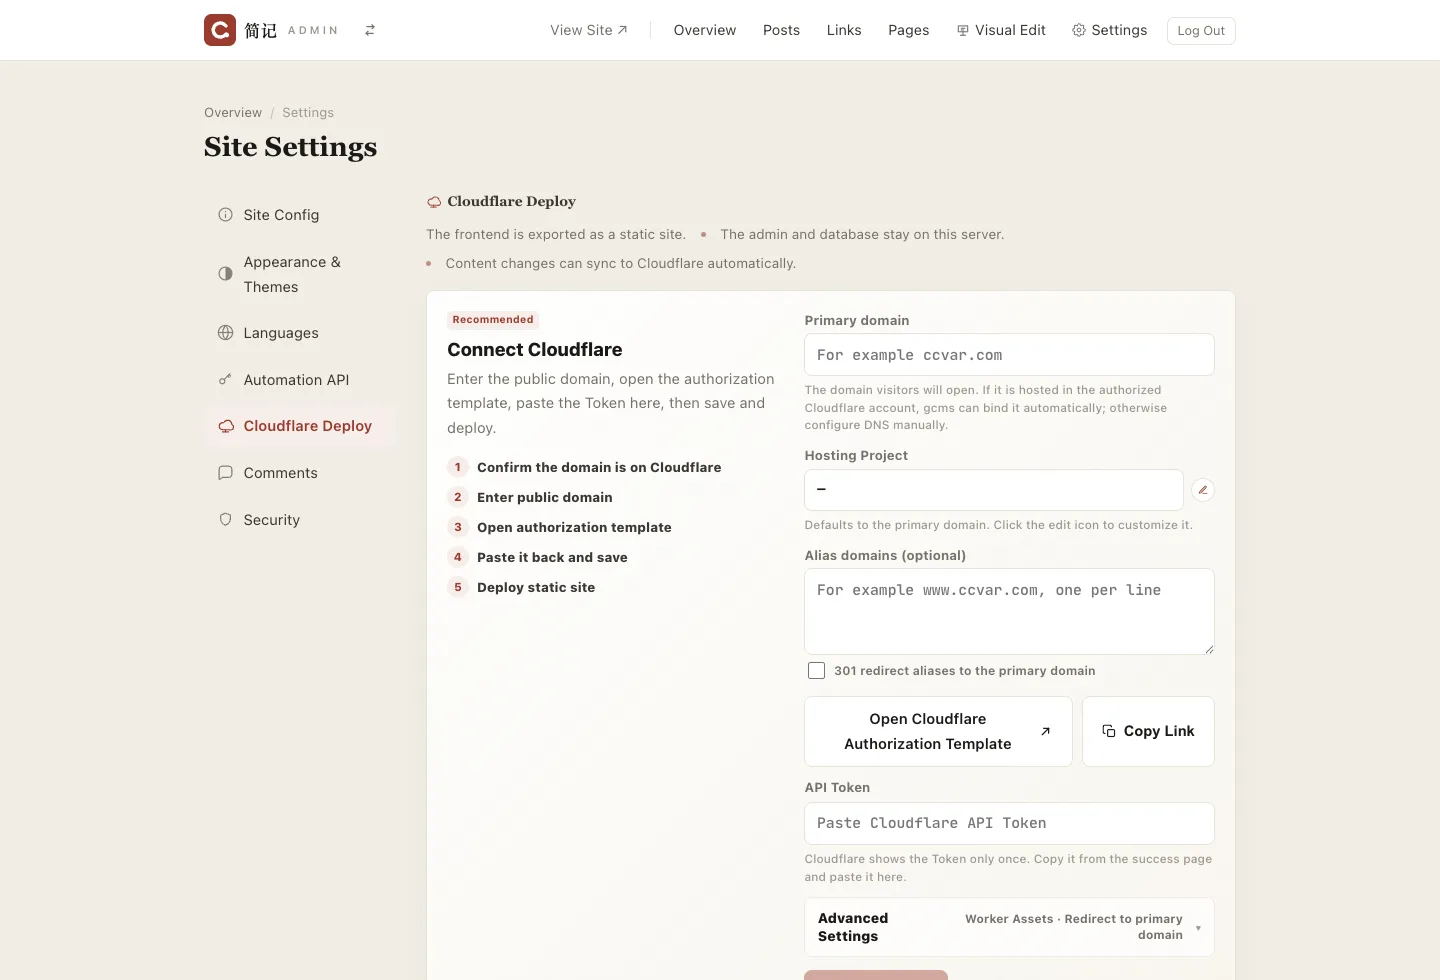Click the Worker Assets summary text

coord(1074,927)
